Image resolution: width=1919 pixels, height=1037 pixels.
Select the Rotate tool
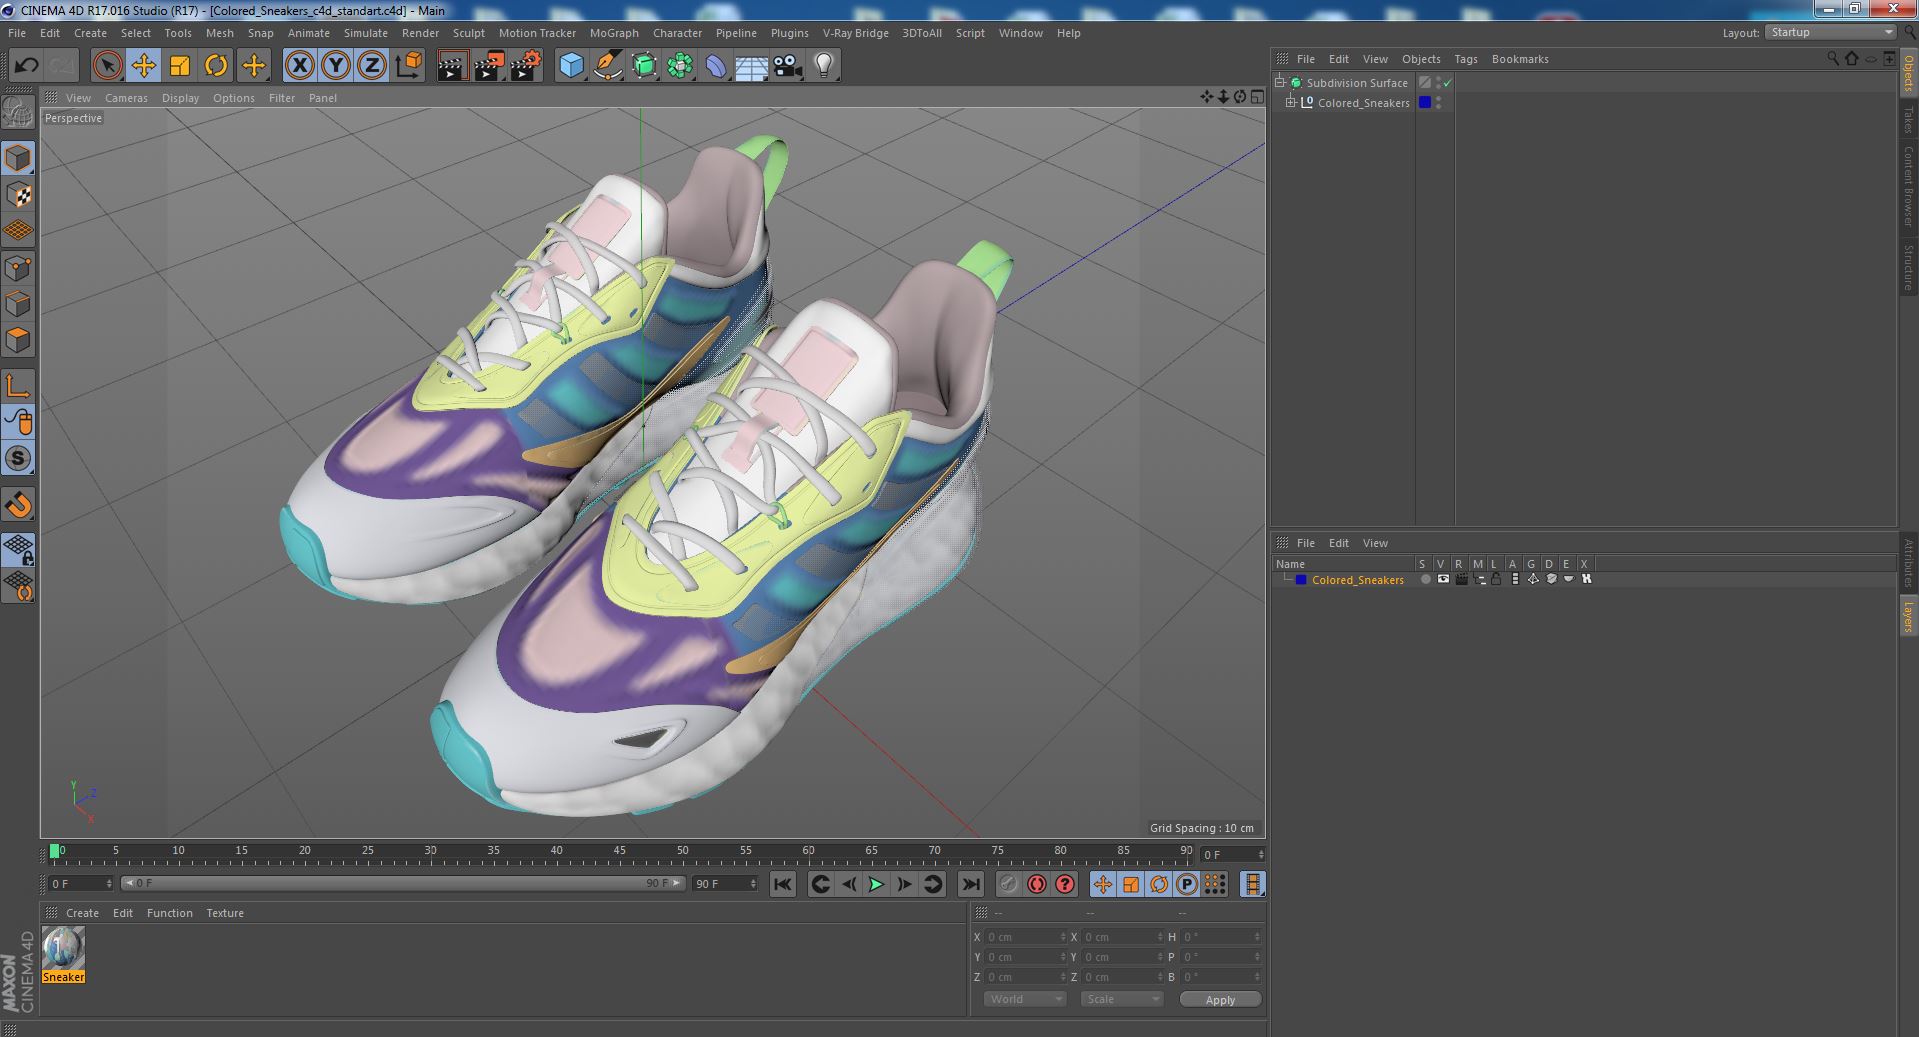pos(216,66)
